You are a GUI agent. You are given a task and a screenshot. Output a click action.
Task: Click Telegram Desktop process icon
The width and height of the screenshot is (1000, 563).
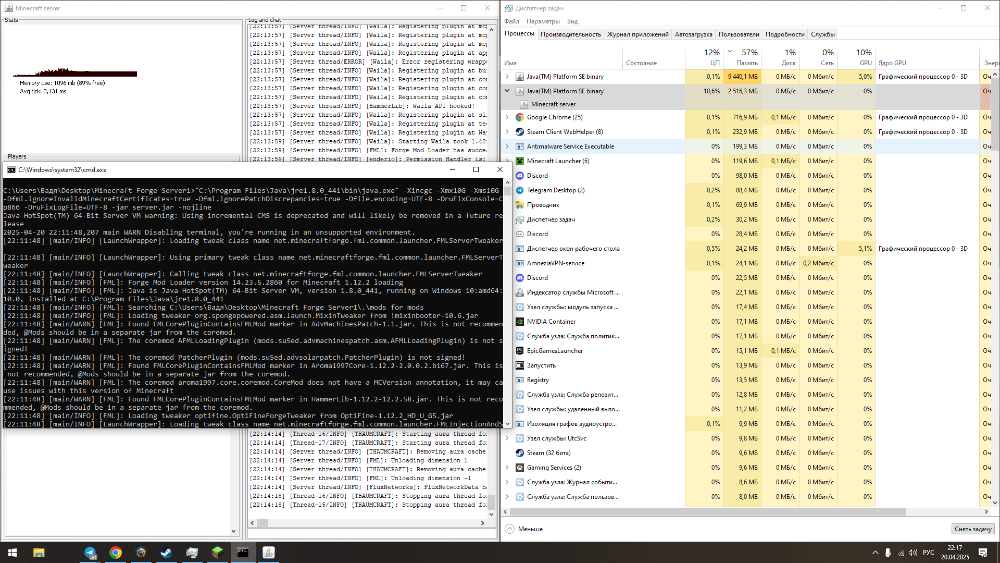click(520, 191)
